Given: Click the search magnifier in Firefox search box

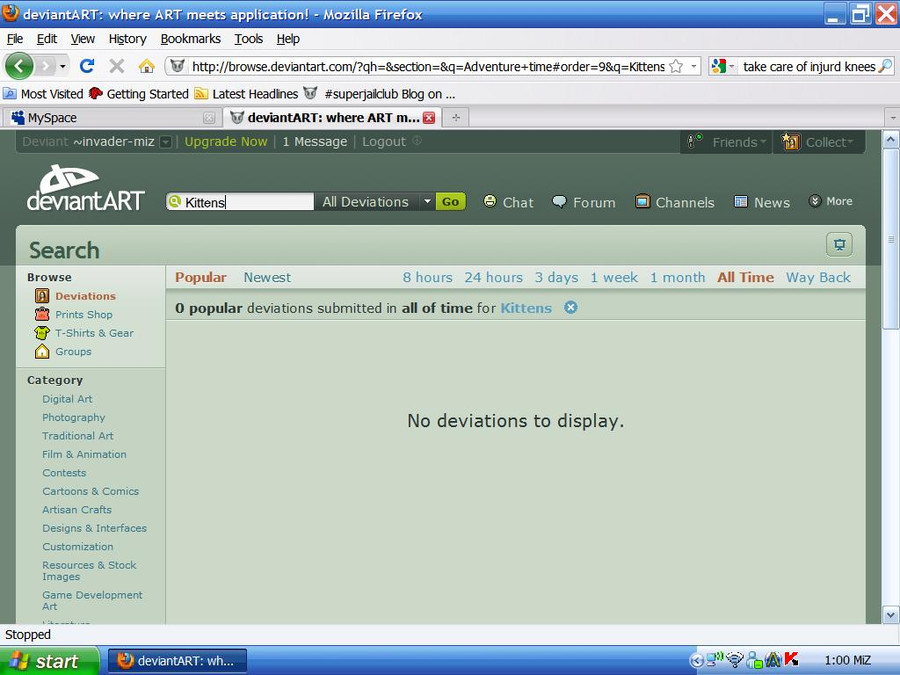Looking at the screenshot, I should (x=886, y=66).
